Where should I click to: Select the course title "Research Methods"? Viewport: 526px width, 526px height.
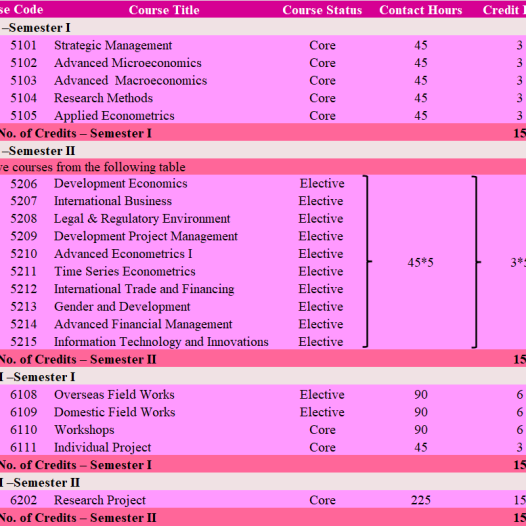pos(103,98)
